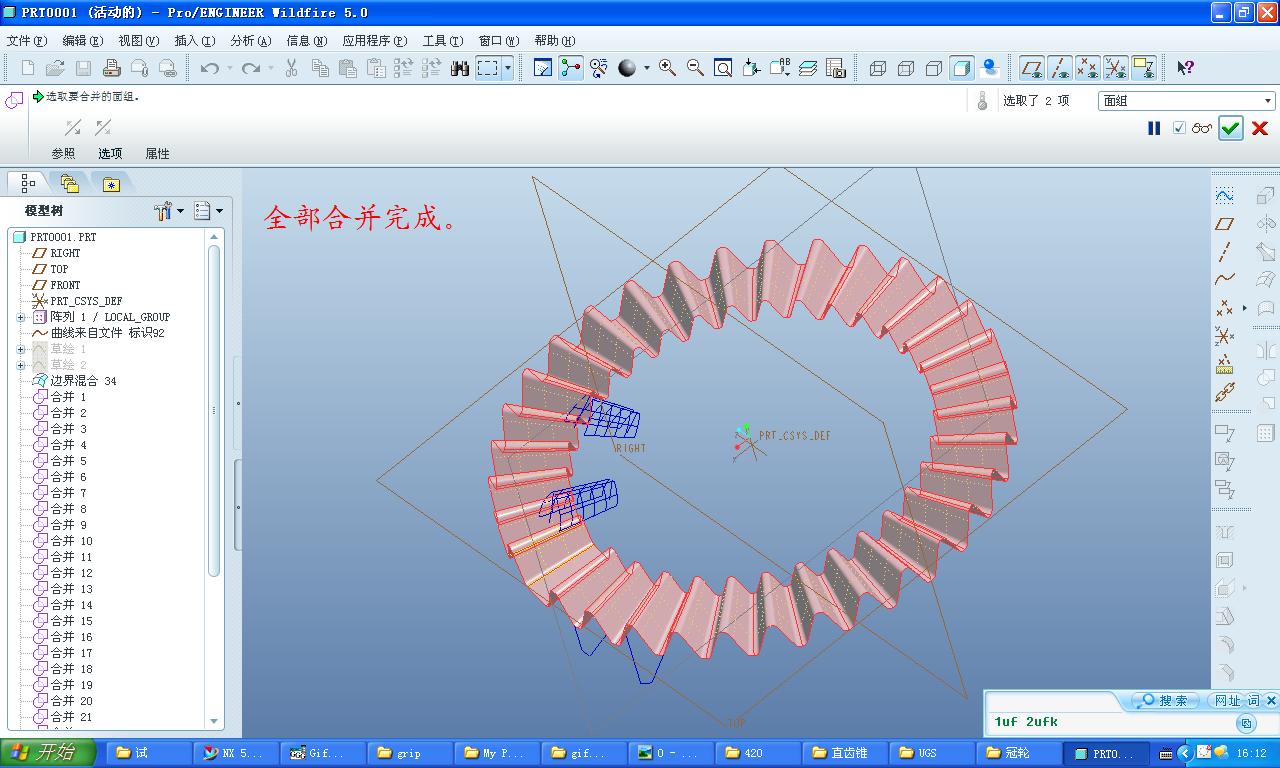Expand the datum point flyout arrow
1280x768 pixels.
pos(1245,308)
